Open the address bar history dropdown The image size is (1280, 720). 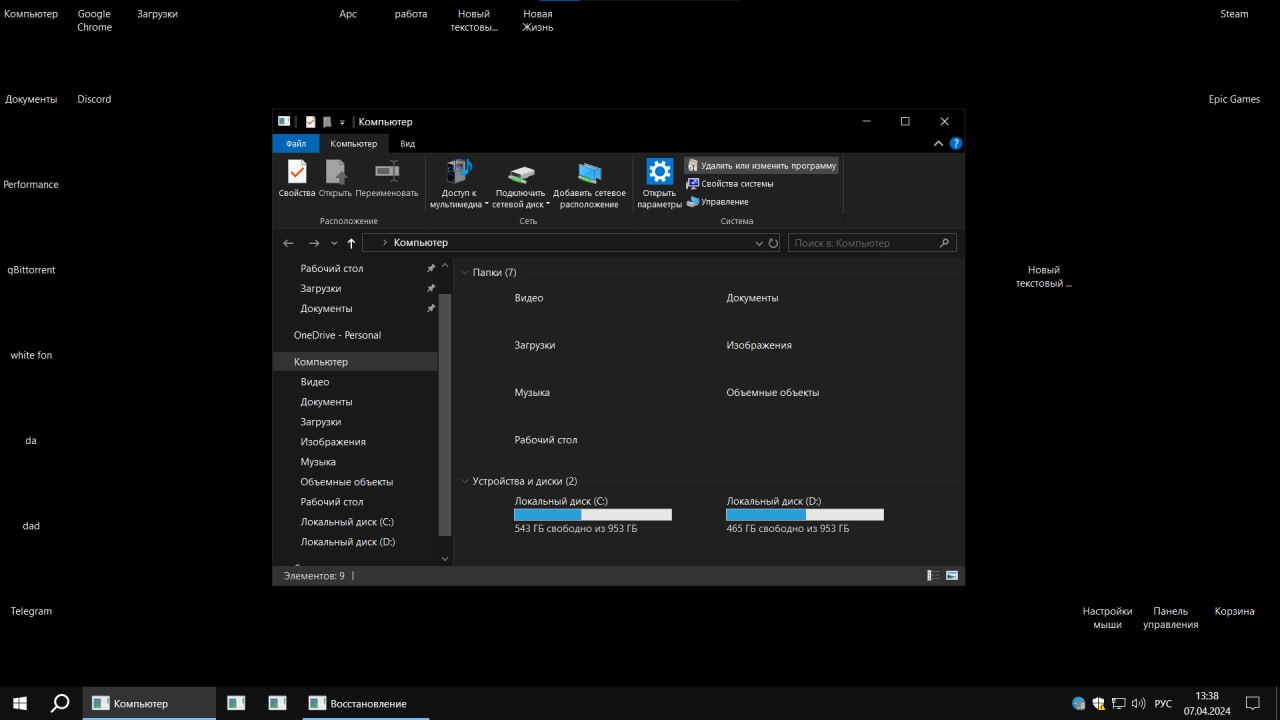[758, 243]
